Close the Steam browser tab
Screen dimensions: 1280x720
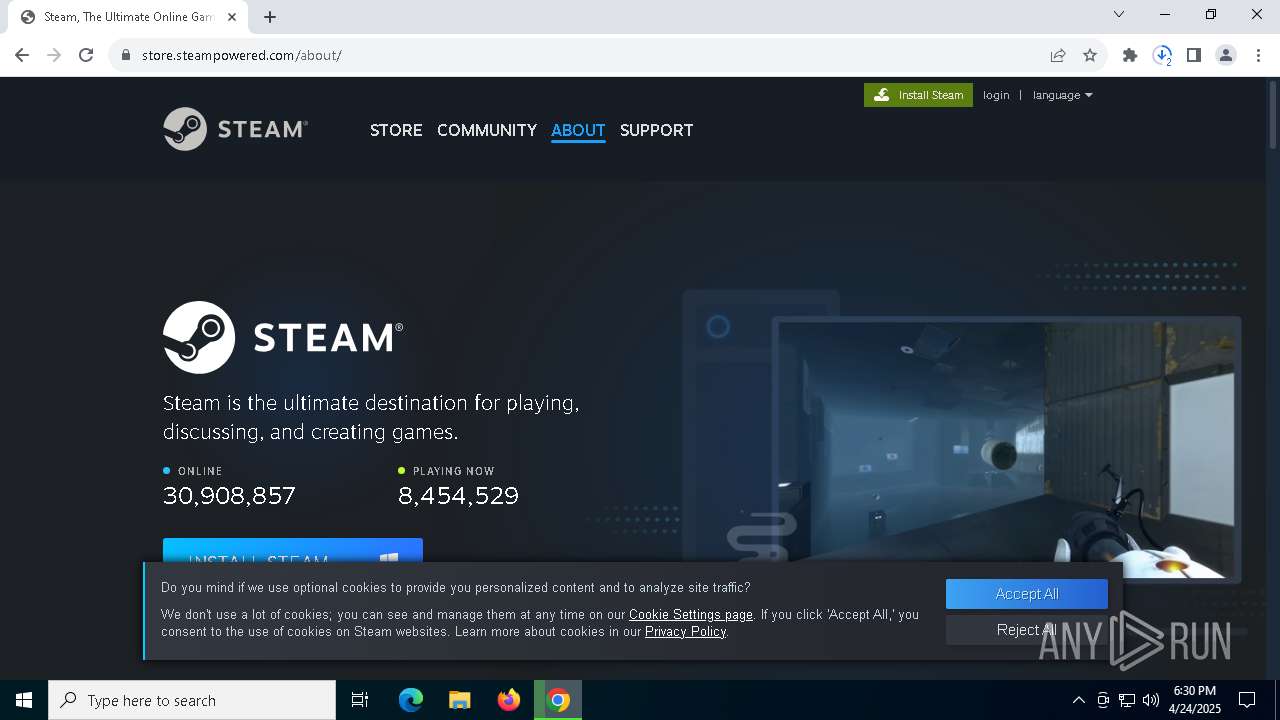point(232,17)
